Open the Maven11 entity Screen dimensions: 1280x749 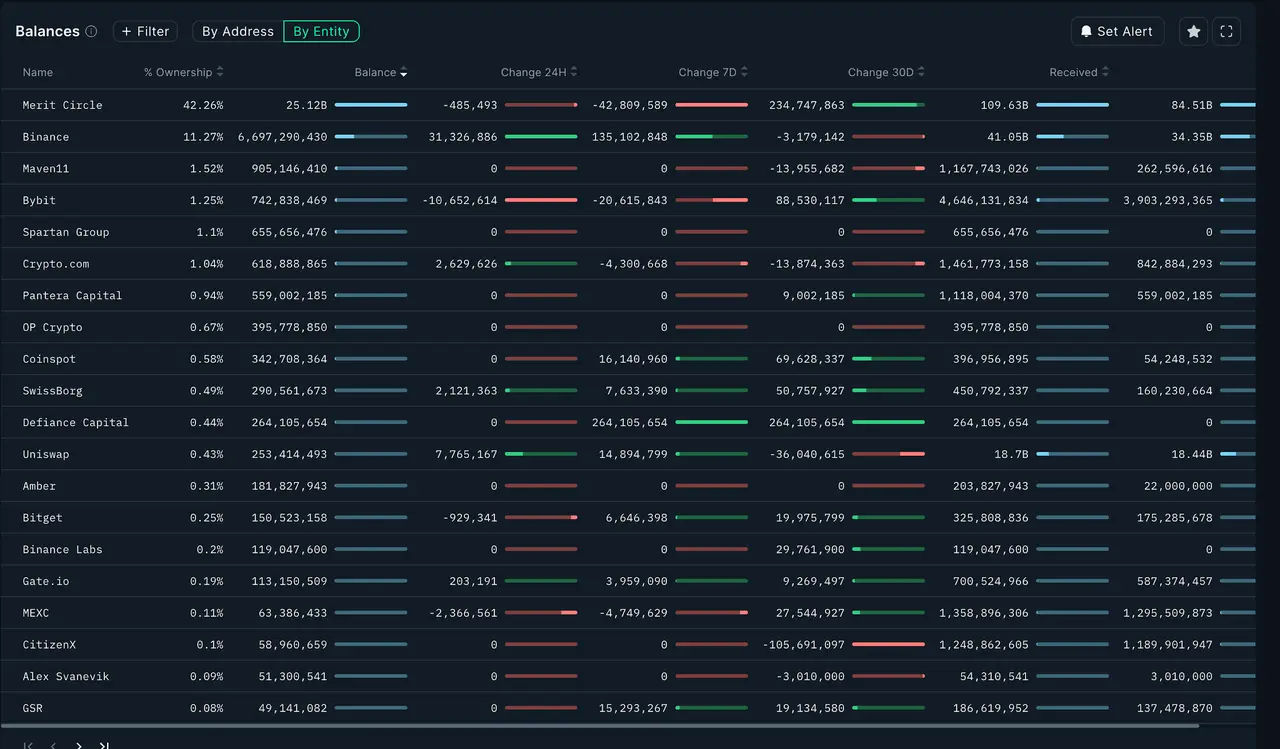click(46, 169)
